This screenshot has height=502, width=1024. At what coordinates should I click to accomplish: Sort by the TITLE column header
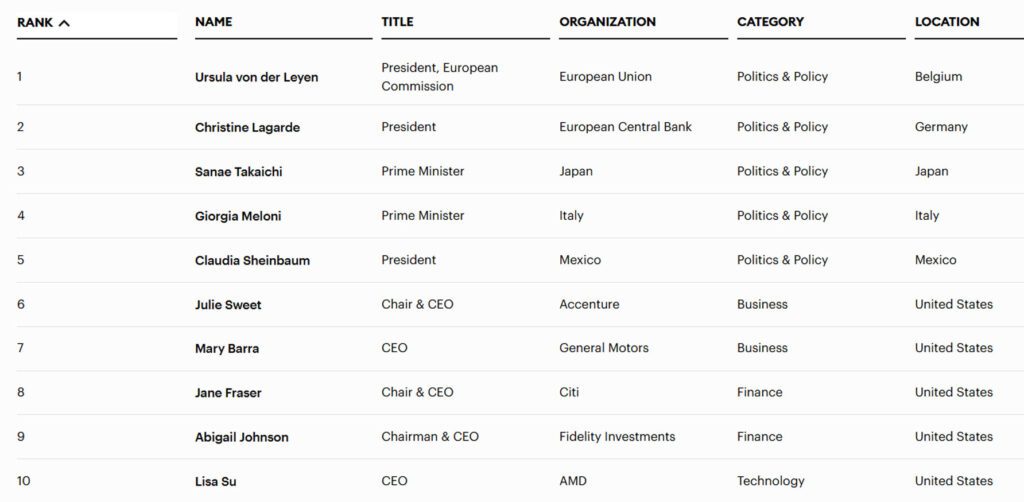pyautogui.click(x=397, y=22)
